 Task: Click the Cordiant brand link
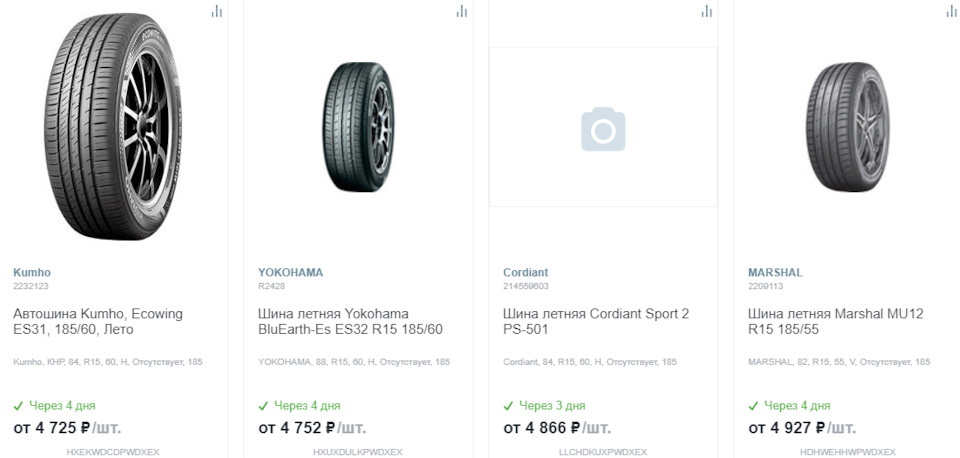coord(525,272)
